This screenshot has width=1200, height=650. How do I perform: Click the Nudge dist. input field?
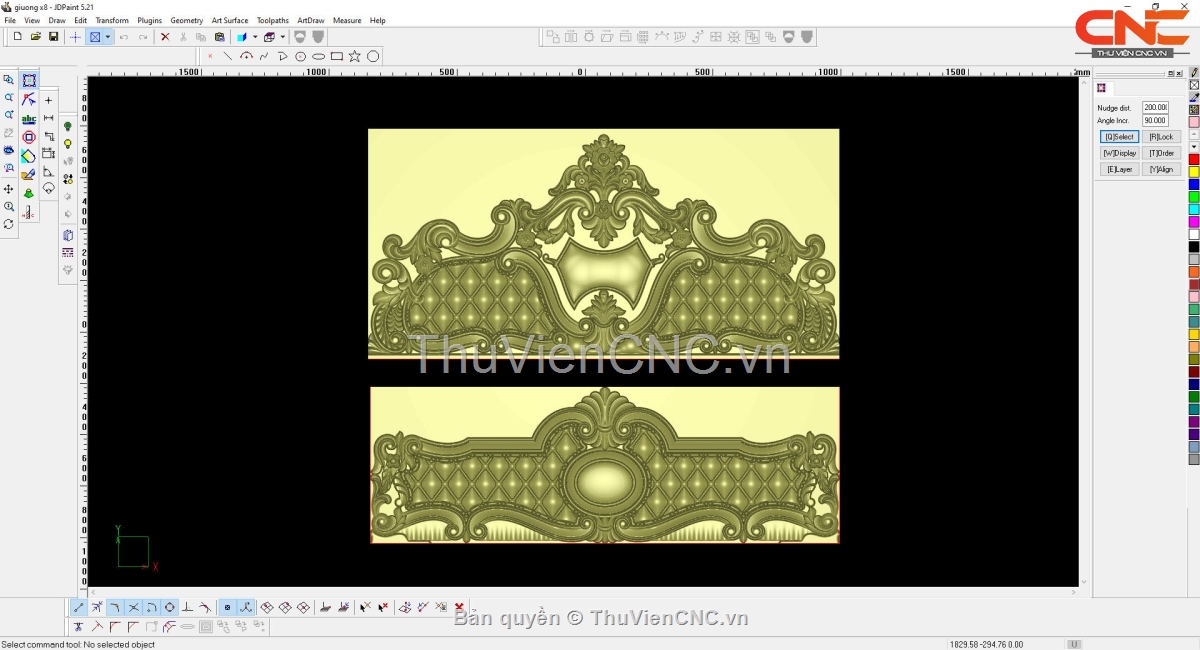pyautogui.click(x=1155, y=107)
